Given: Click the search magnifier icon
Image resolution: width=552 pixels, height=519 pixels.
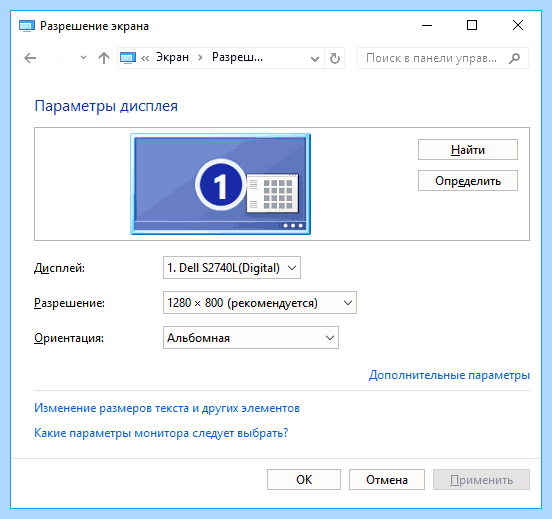Looking at the screenshot, I should 514,58.
